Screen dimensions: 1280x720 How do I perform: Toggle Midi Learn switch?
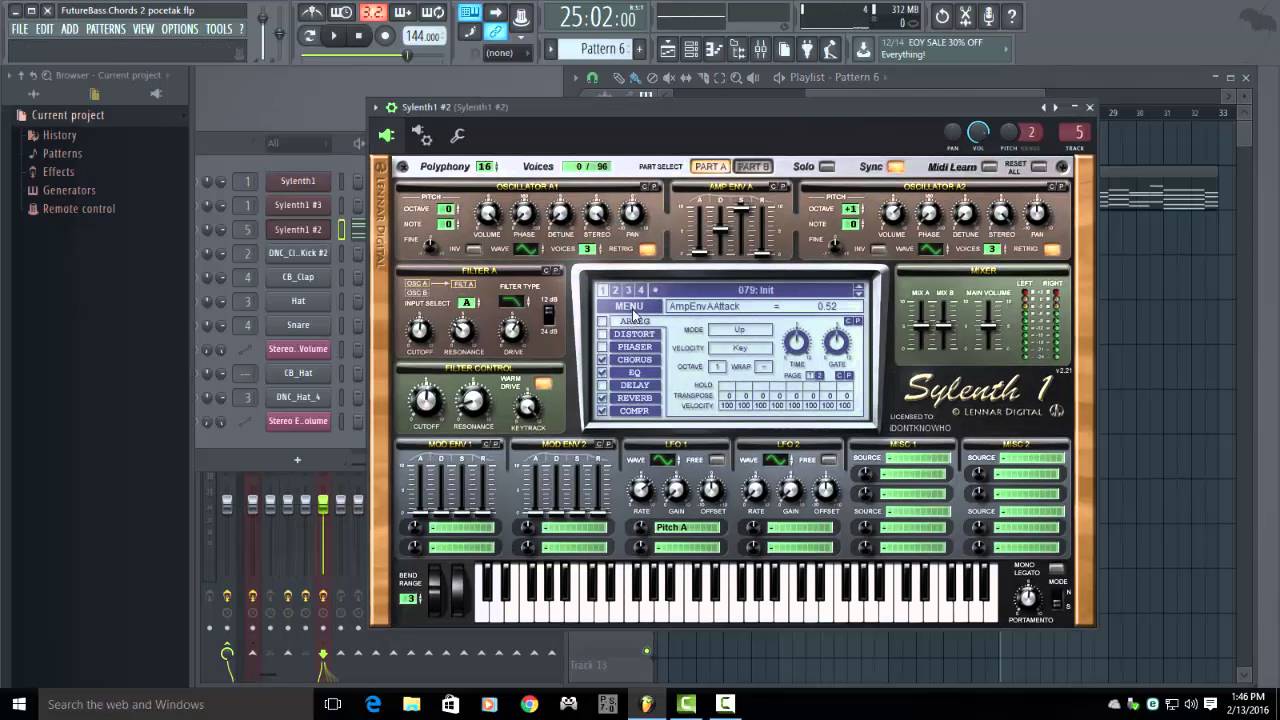pyautogui.click(x=989, y=167)
